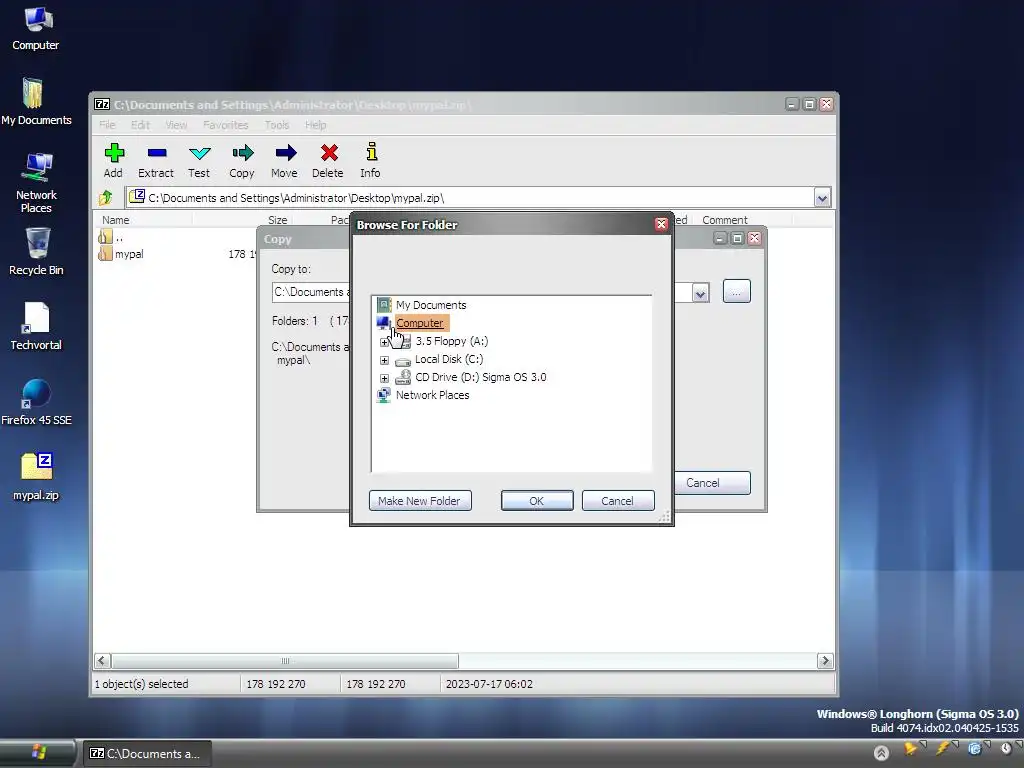Click the horizontal scrollbar thumb
The image size is (1024, 768).
pos(285,661)
